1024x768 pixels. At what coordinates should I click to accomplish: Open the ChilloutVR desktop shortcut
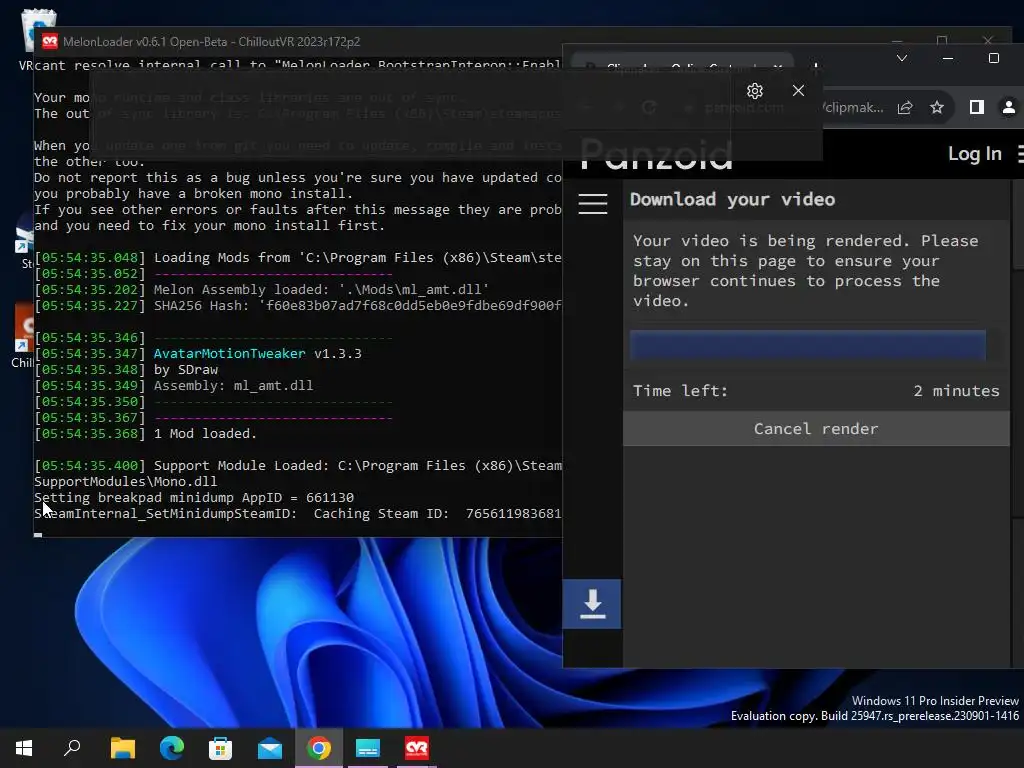(24, 336)
